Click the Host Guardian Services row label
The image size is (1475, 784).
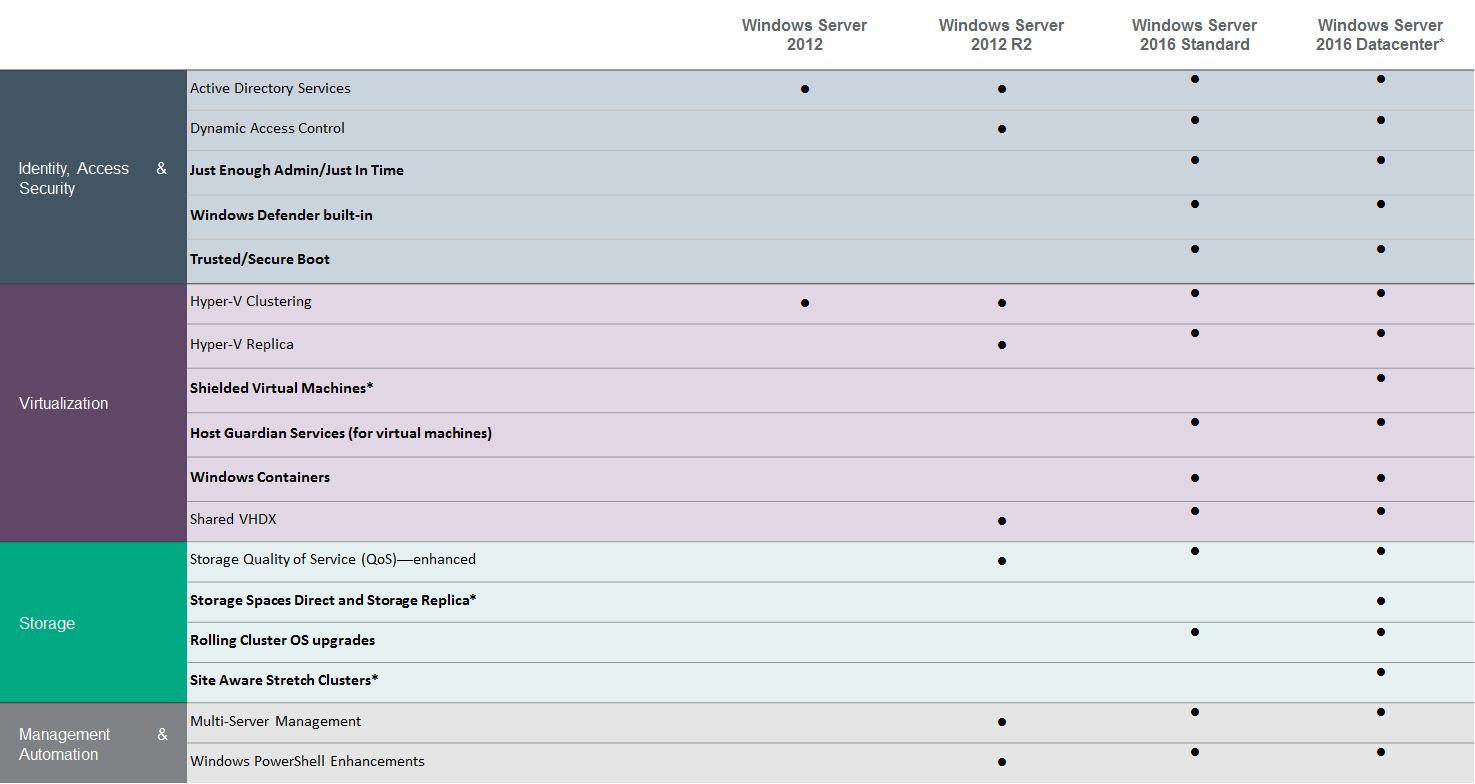tap(341, 433)
